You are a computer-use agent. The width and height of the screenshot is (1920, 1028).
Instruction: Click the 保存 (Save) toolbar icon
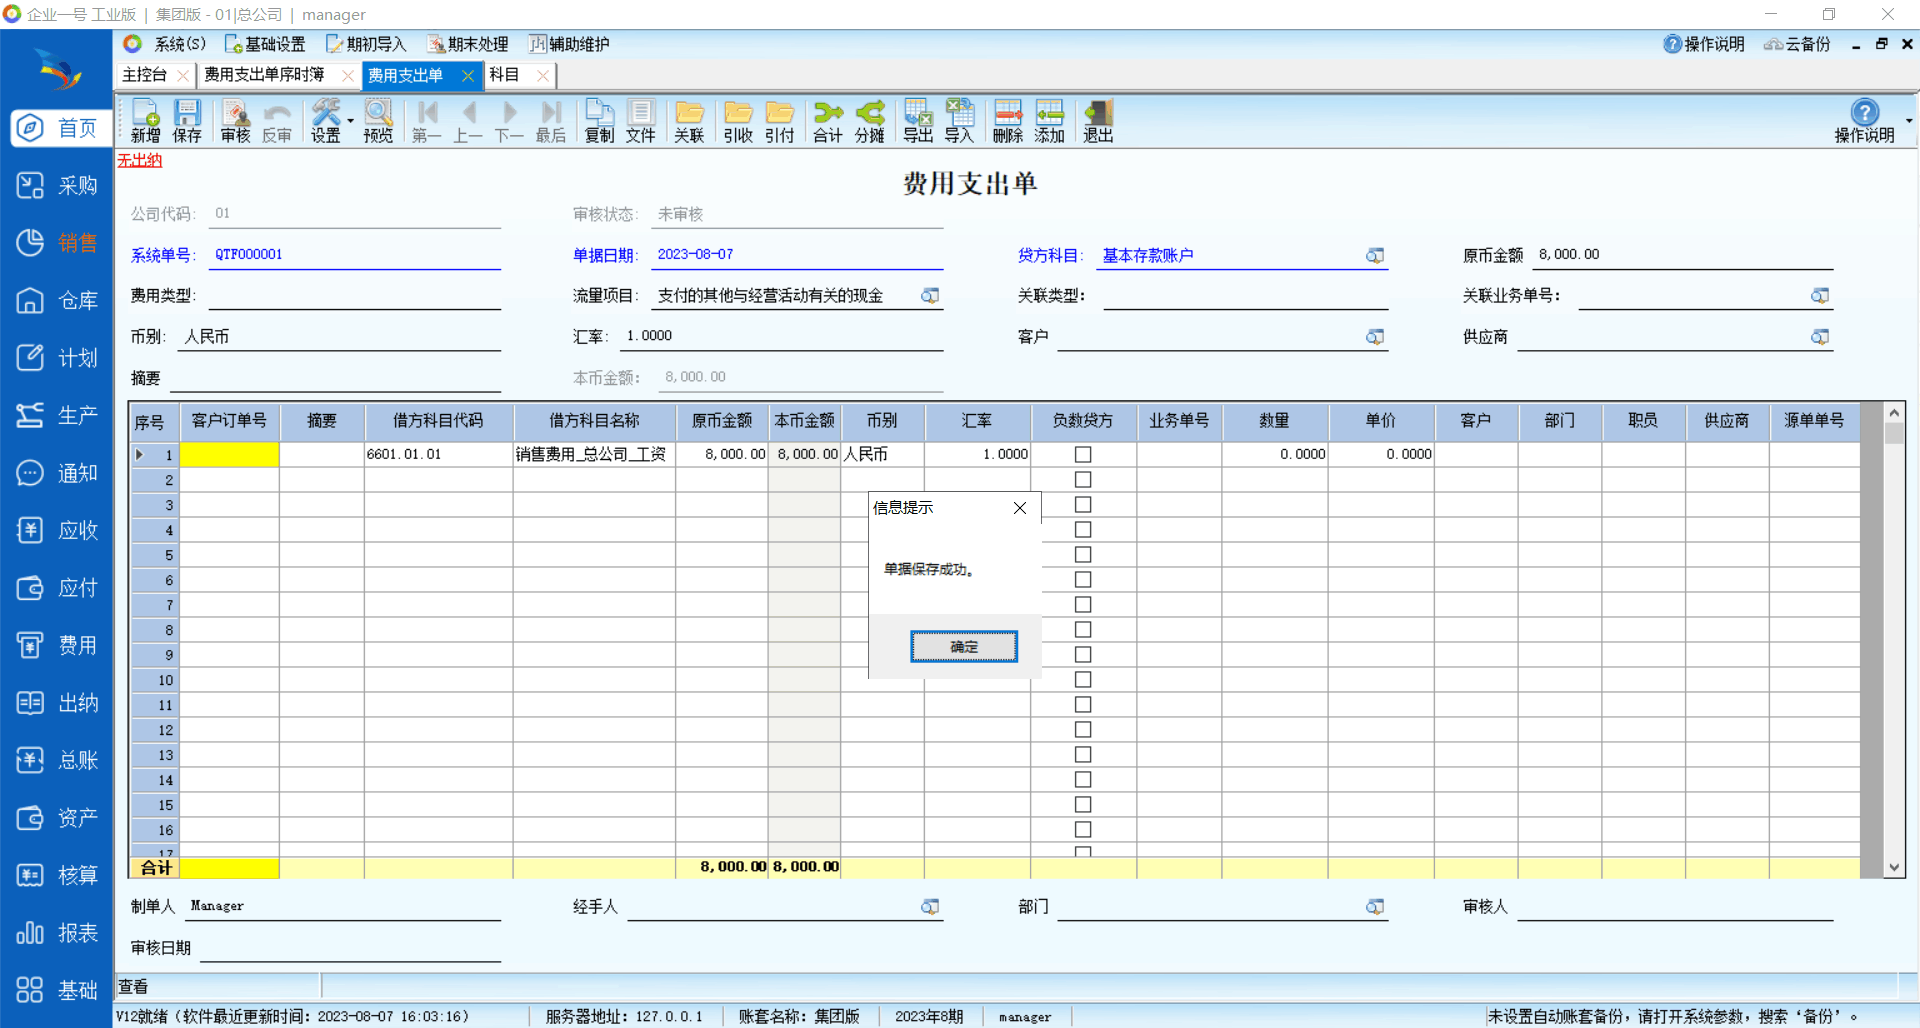pyautogui.click(x=187, y=121)
